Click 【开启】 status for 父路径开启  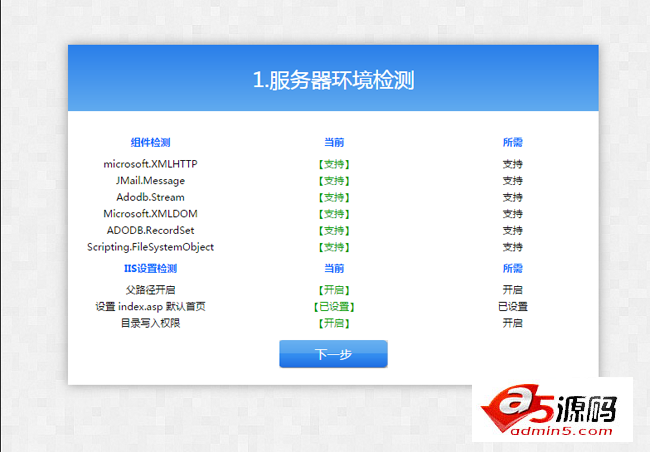334,290
